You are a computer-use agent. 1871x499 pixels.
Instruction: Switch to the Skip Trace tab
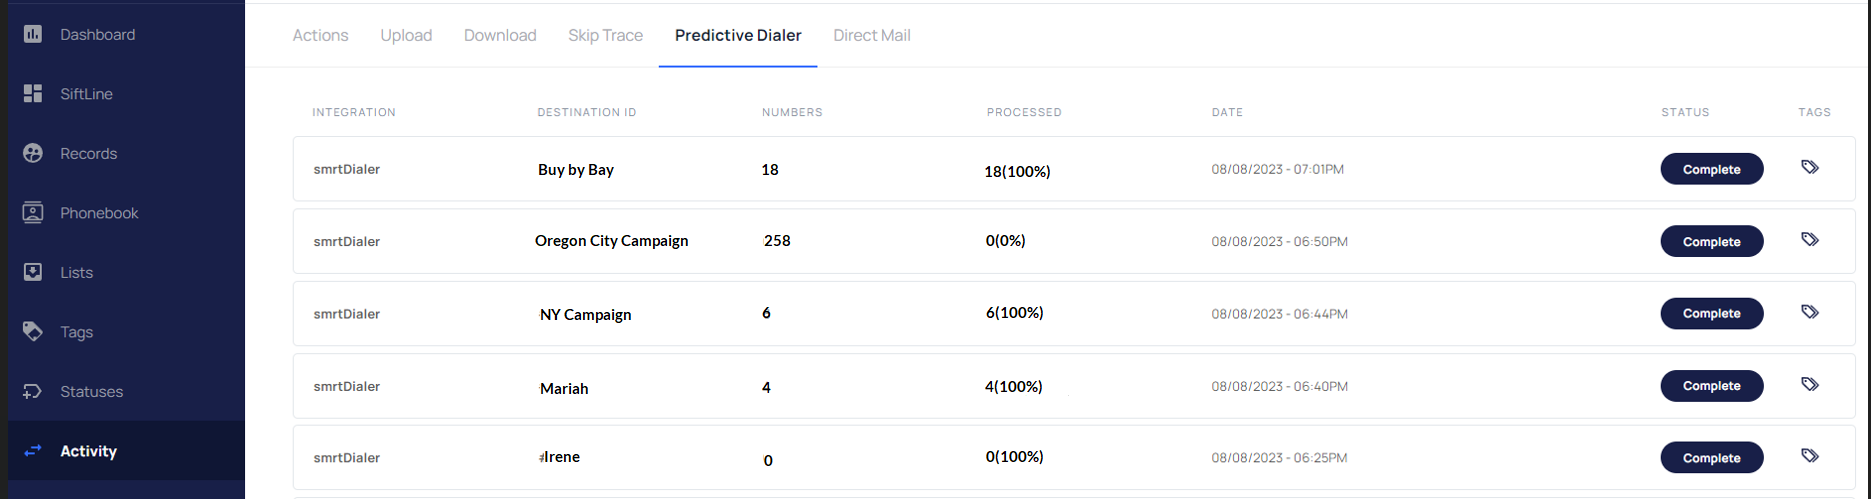pos(605,35)
